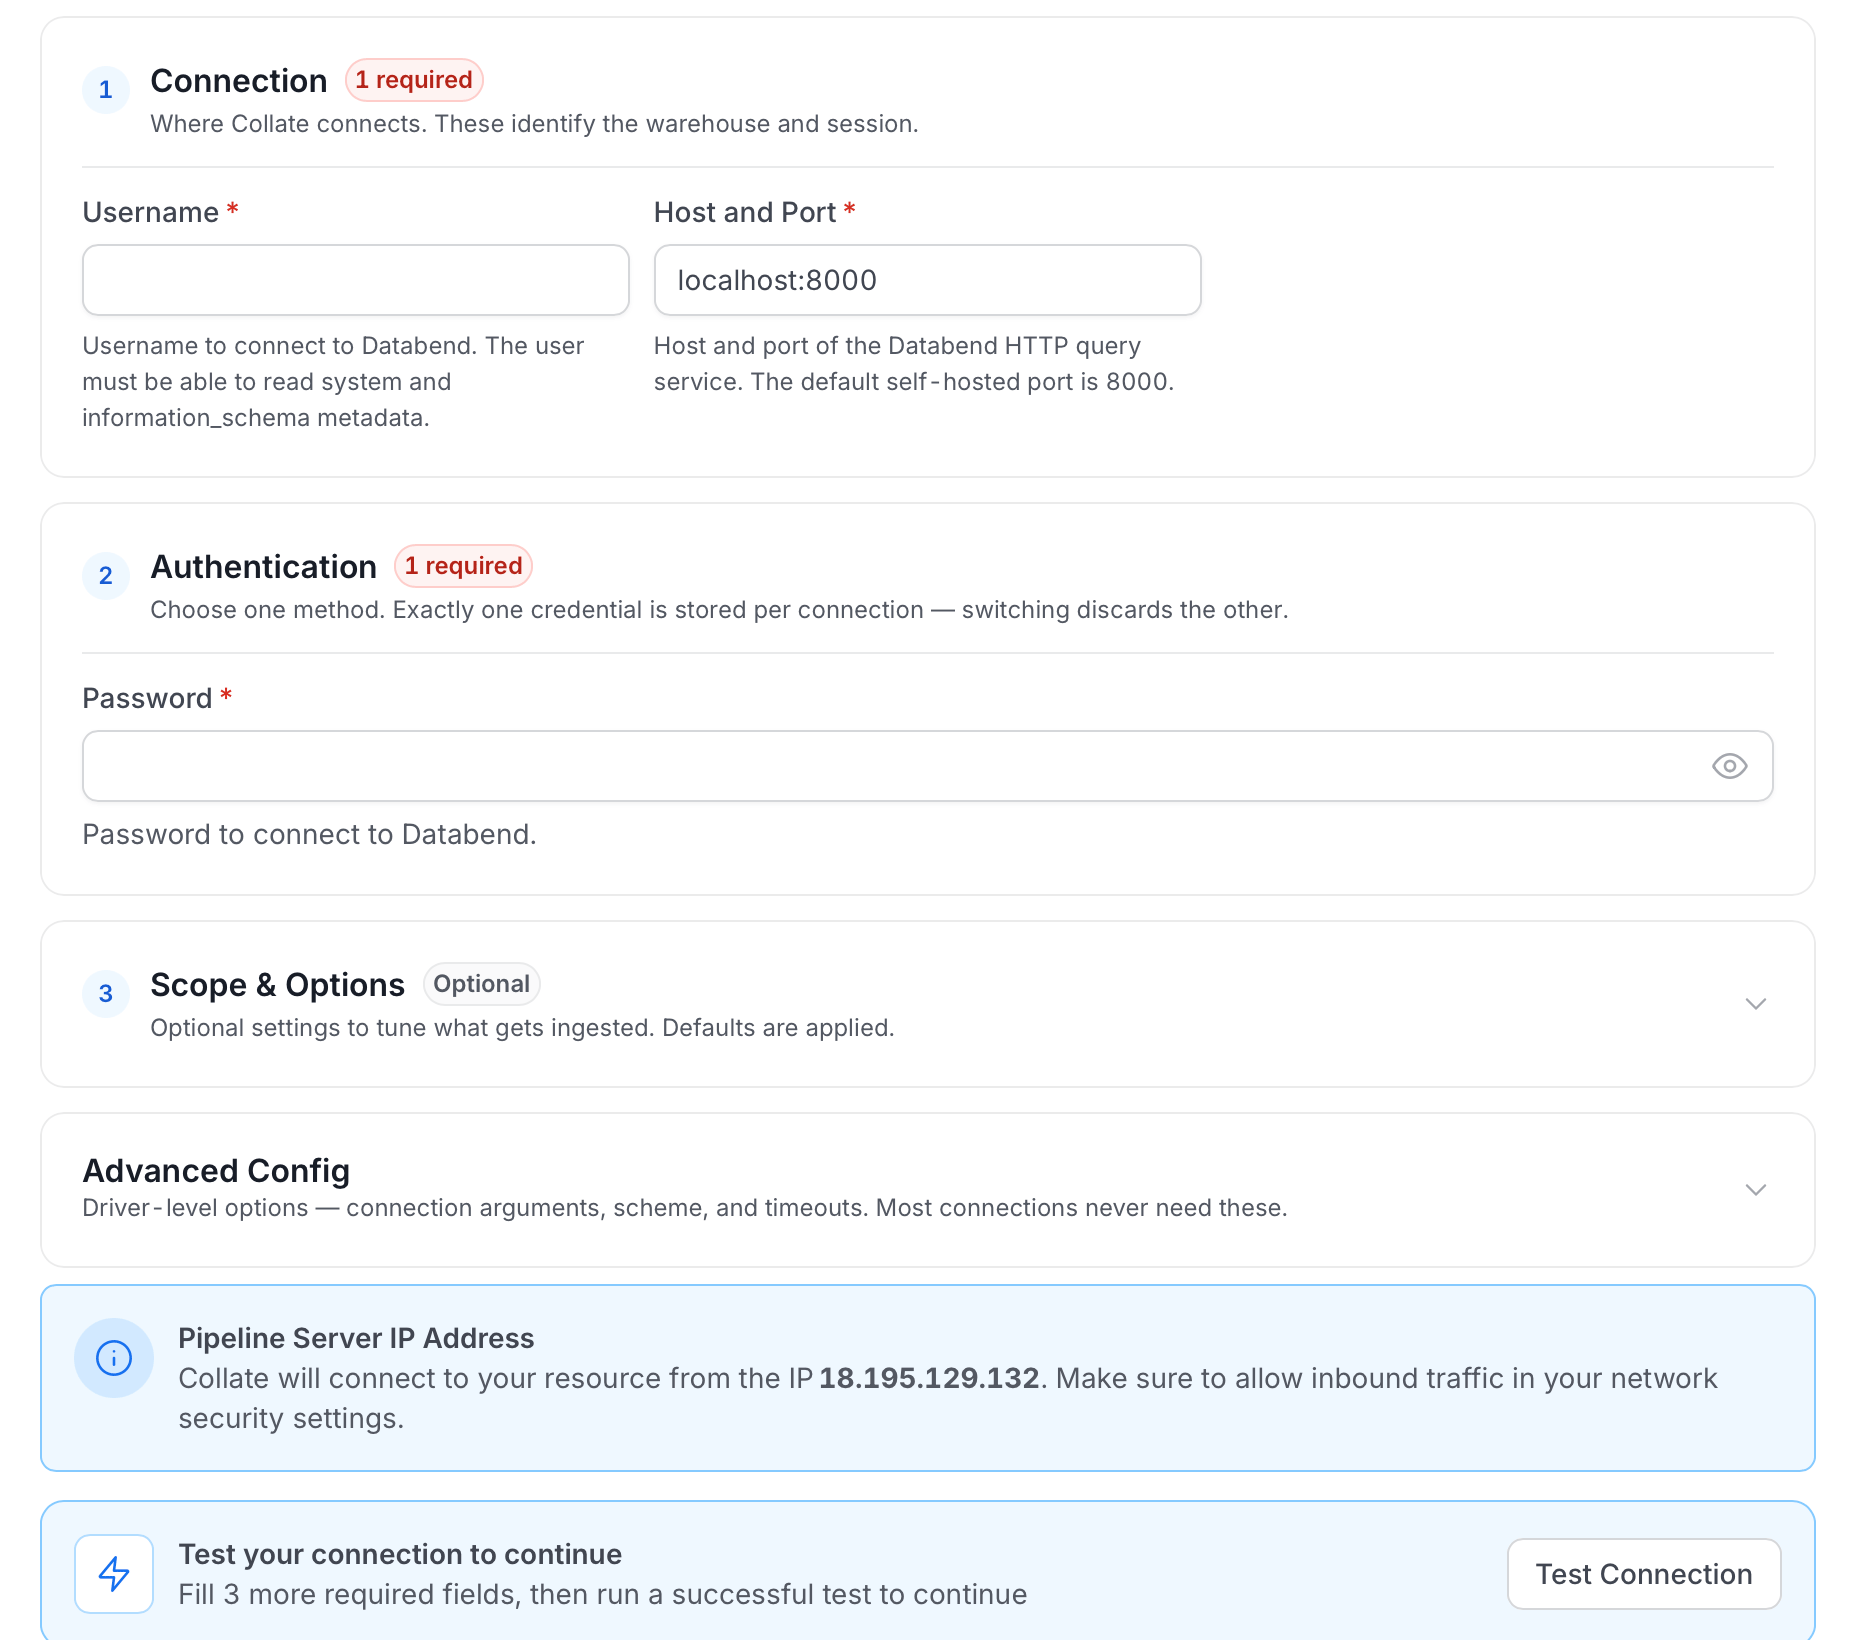Click the Host and Port field label
Viewport: 1860px width, 1644px height.
[x=744, y=212]
